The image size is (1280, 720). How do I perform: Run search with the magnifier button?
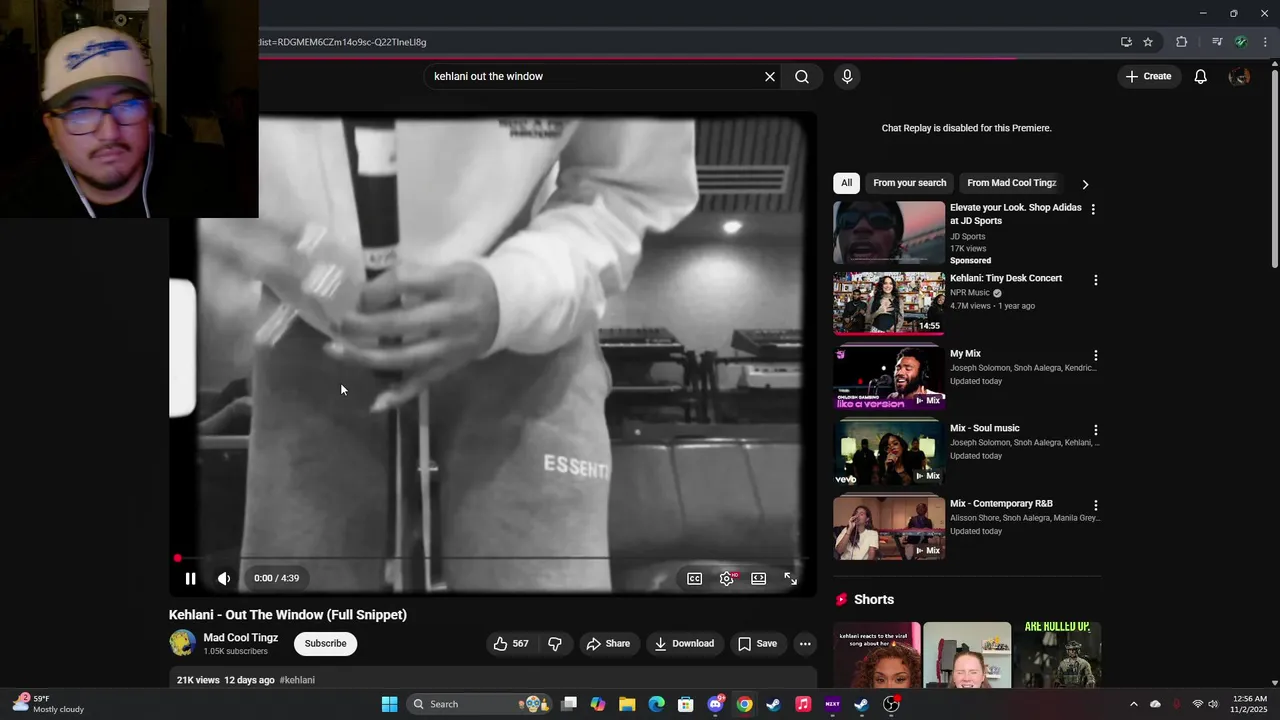coord(802,76)
